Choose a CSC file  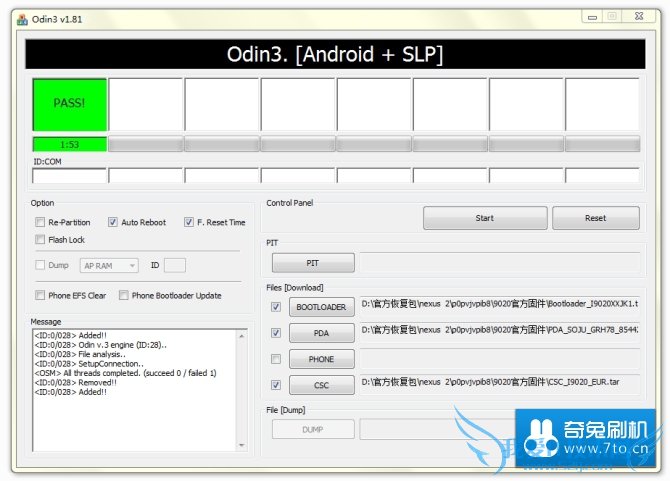pyautogui.click(x=322, y=385)
